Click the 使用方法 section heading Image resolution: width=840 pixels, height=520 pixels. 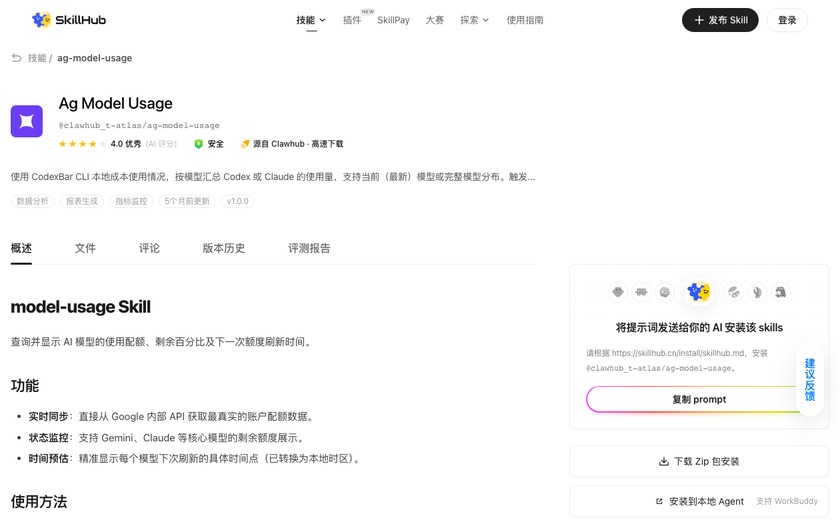39,502
